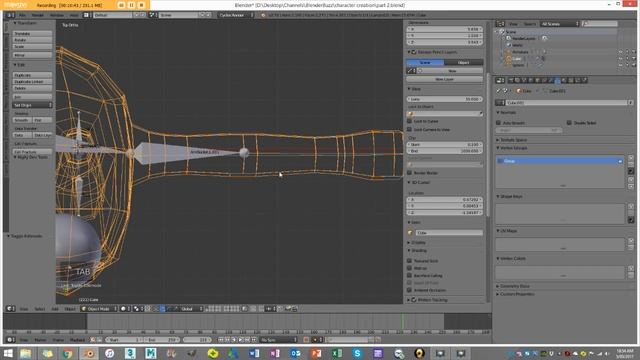
Task: Adjust the Clip Start value field
Action: (x=444, y=144)
